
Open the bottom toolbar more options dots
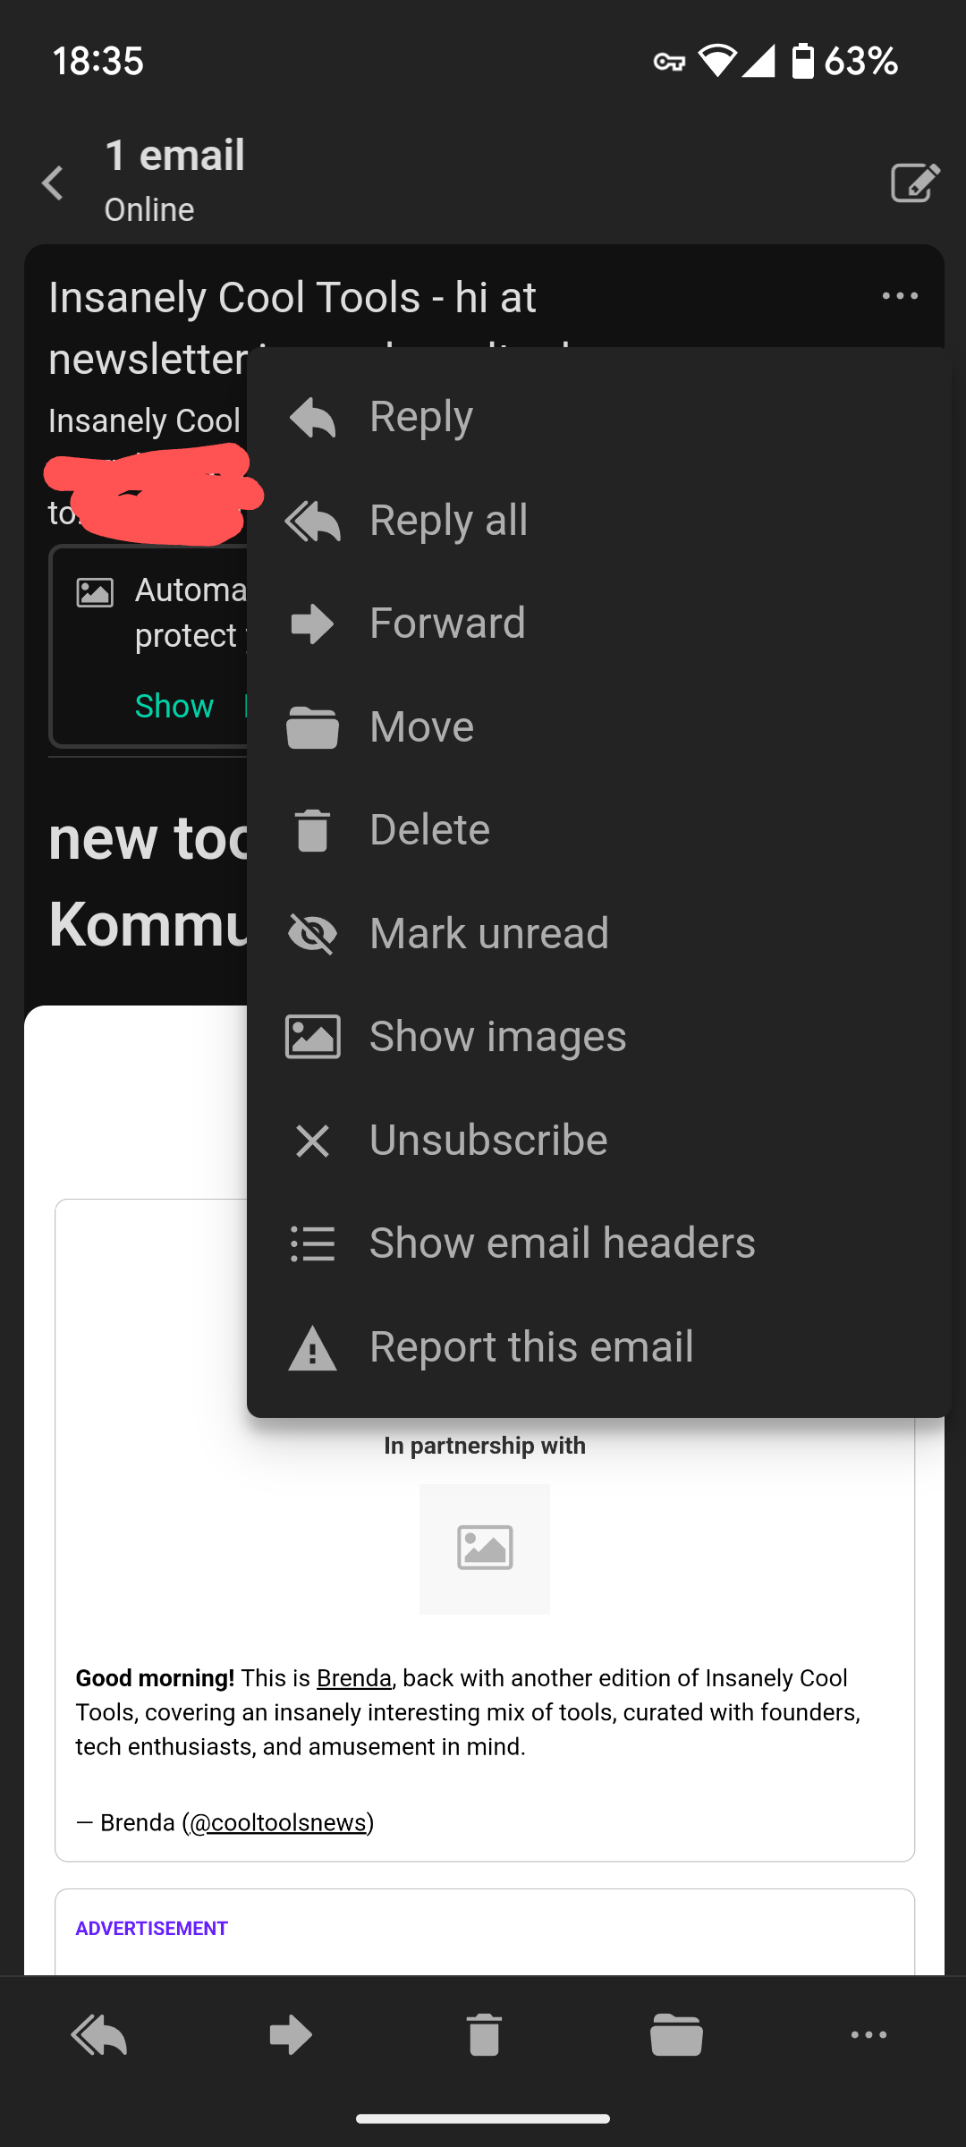(868, 2035)
